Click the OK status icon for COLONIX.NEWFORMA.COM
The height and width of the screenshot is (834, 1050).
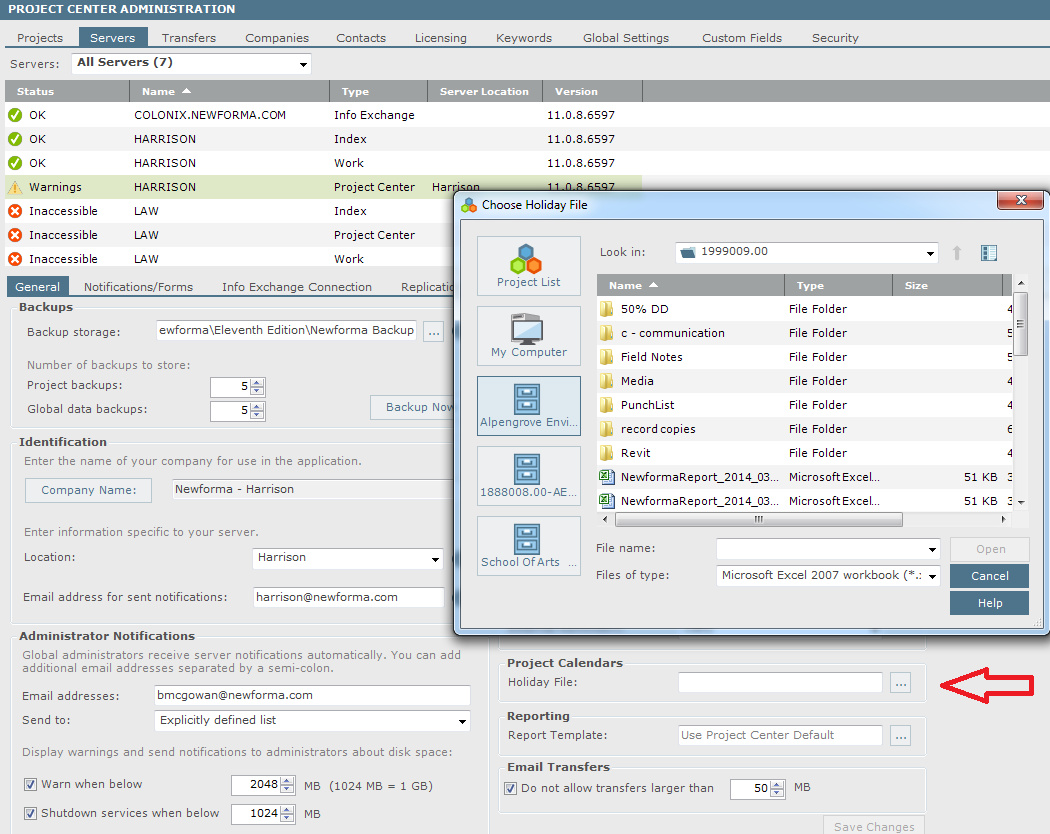(x=15, y=115)
